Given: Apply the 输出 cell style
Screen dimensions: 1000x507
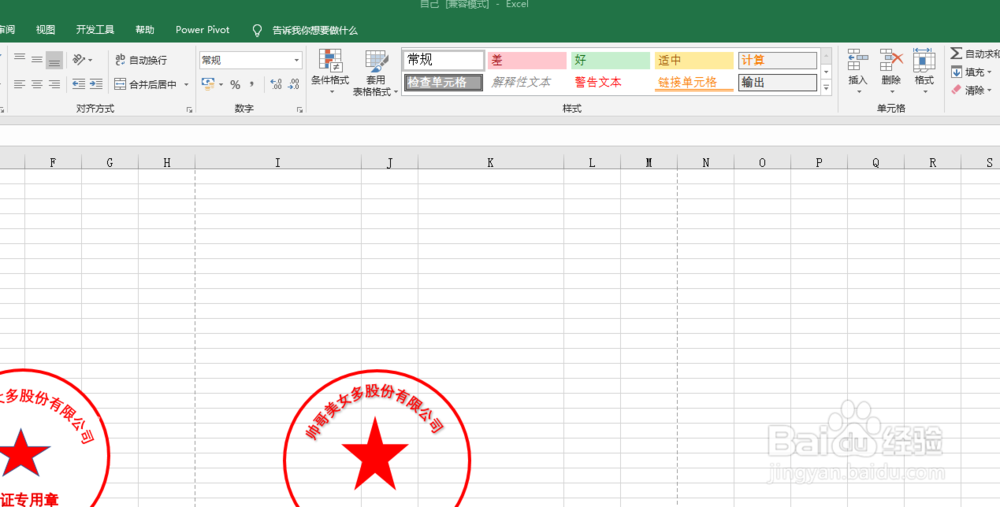Looking at the screenshot, I should pyautogui.click(x=777, y=82).
